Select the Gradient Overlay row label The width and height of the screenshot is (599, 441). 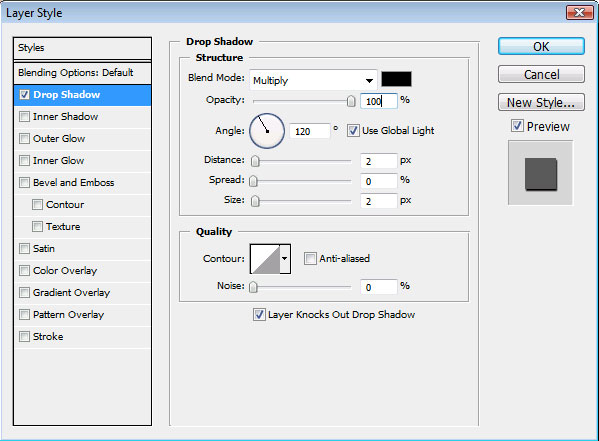(71, 293)
